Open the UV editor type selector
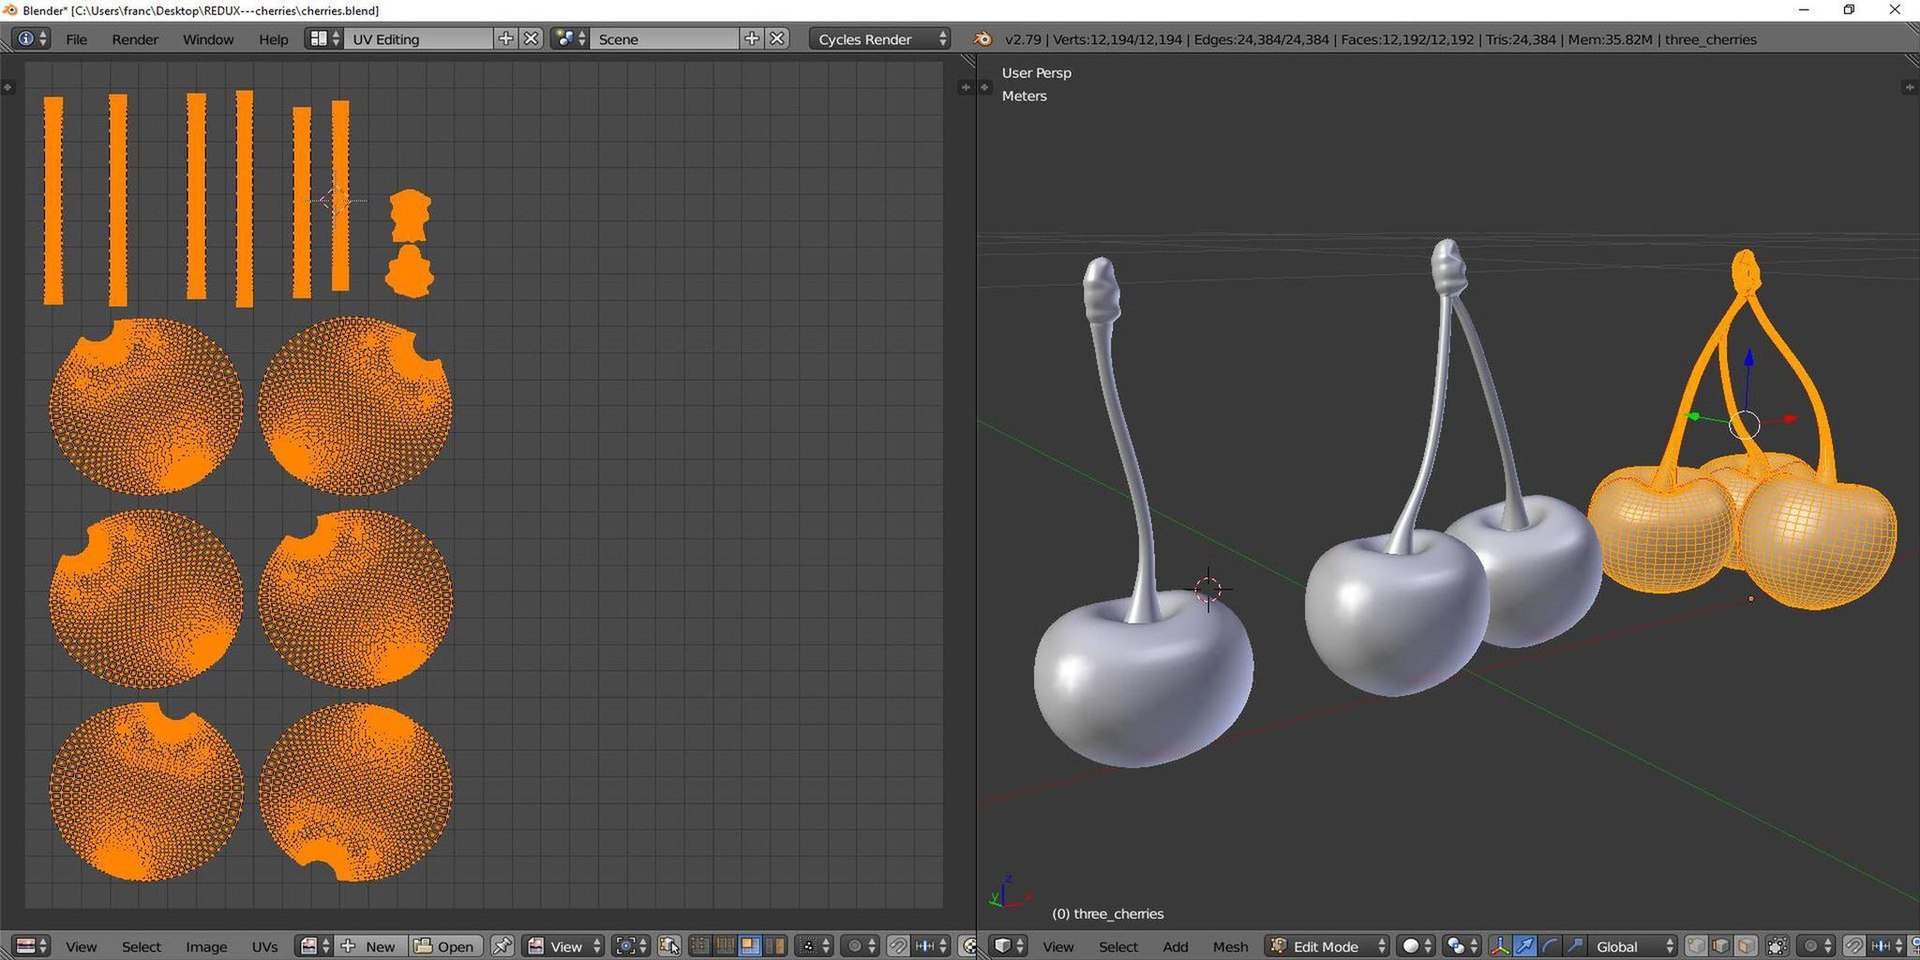The image size is (1920, 960). 32,946
